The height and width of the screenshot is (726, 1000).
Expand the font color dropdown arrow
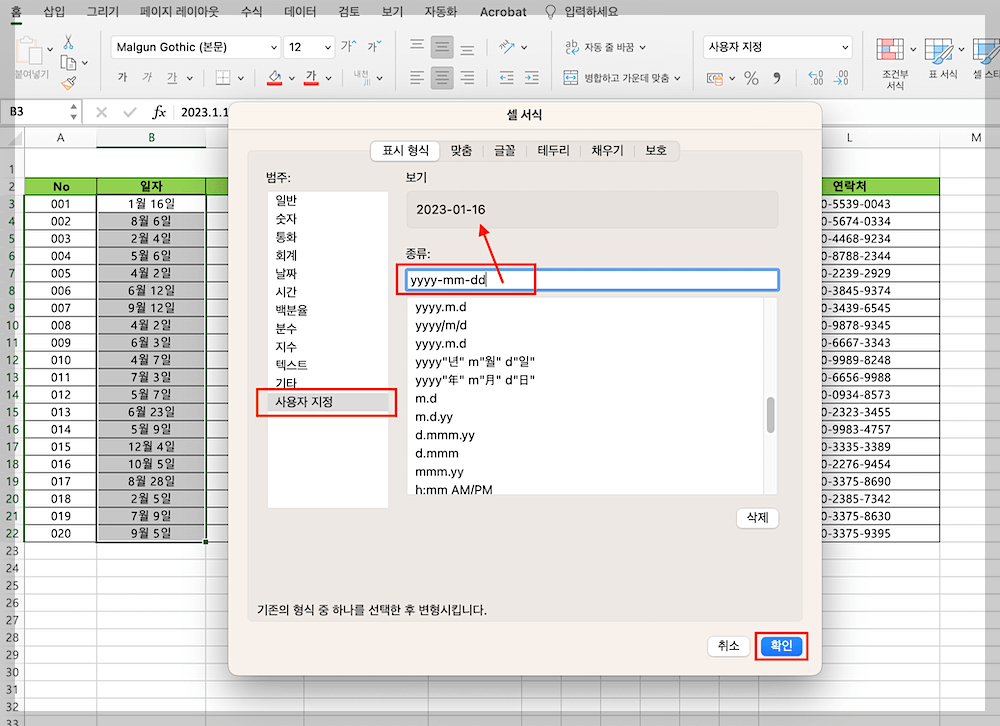(328, 78)
